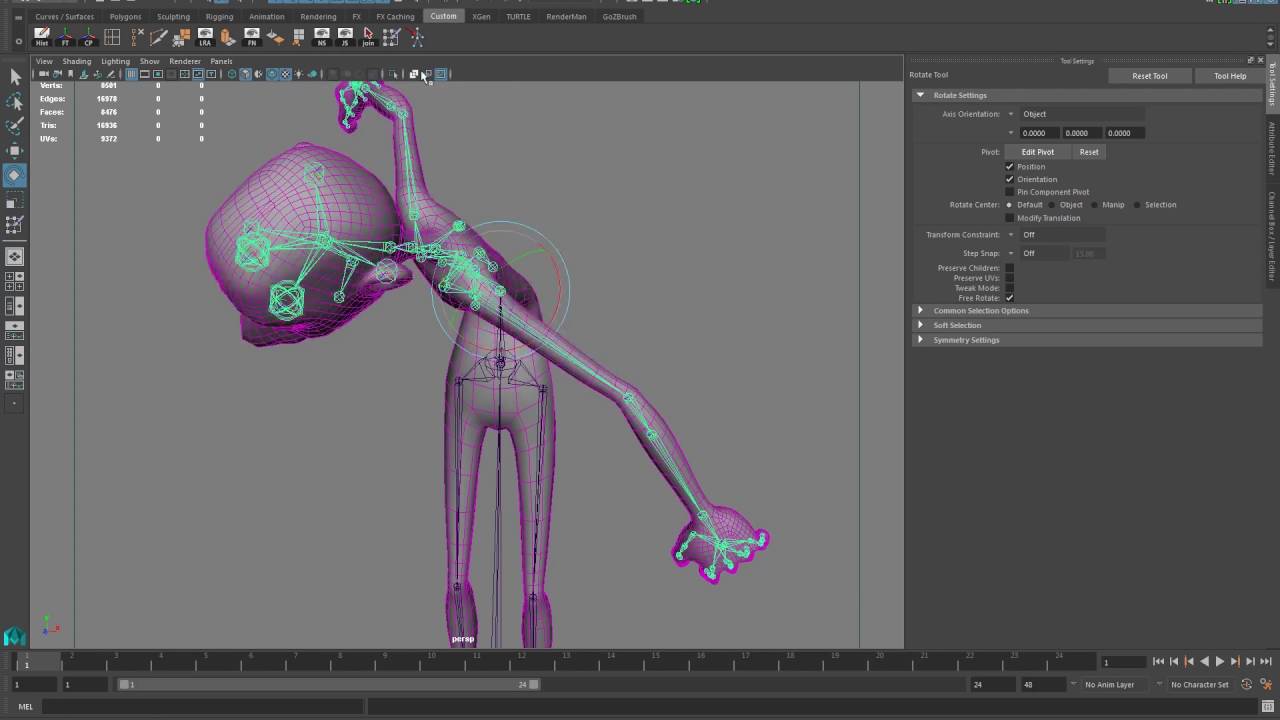Screen dimensions: 1280x720
Task: Click the NS shelf icon
Action: pos(321,37)
